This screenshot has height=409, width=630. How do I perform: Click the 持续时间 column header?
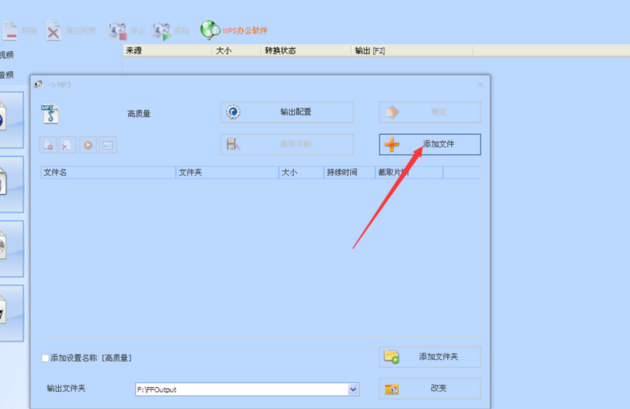click(x=349, y=172)
